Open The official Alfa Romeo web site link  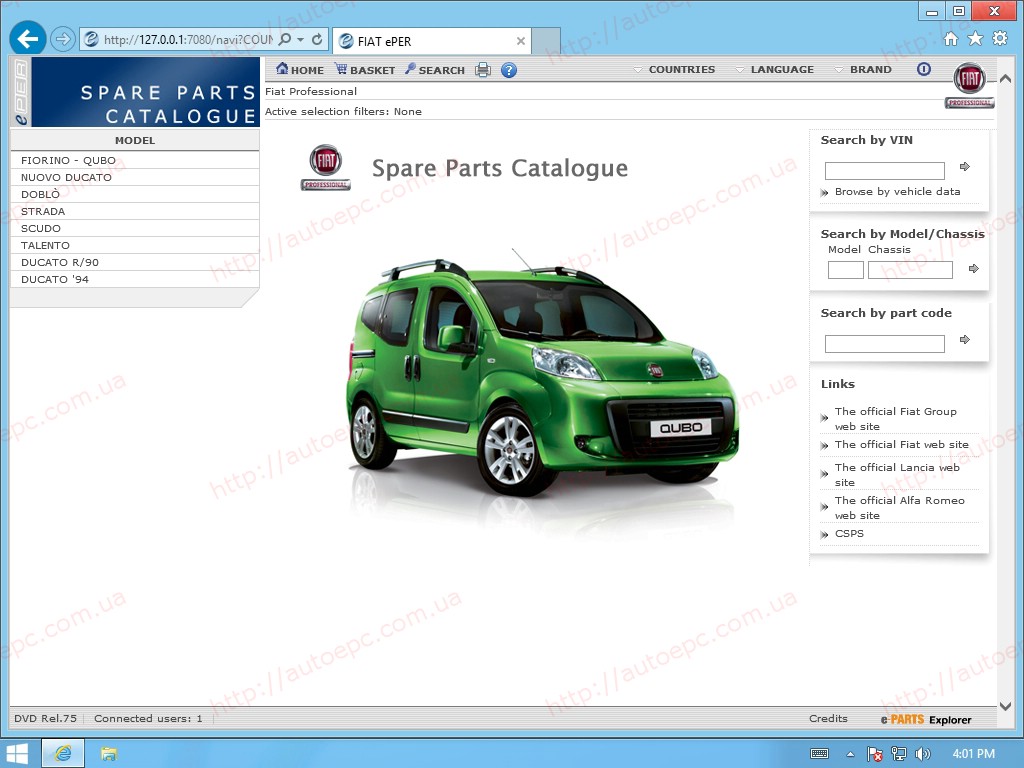(x=899, y=507)
